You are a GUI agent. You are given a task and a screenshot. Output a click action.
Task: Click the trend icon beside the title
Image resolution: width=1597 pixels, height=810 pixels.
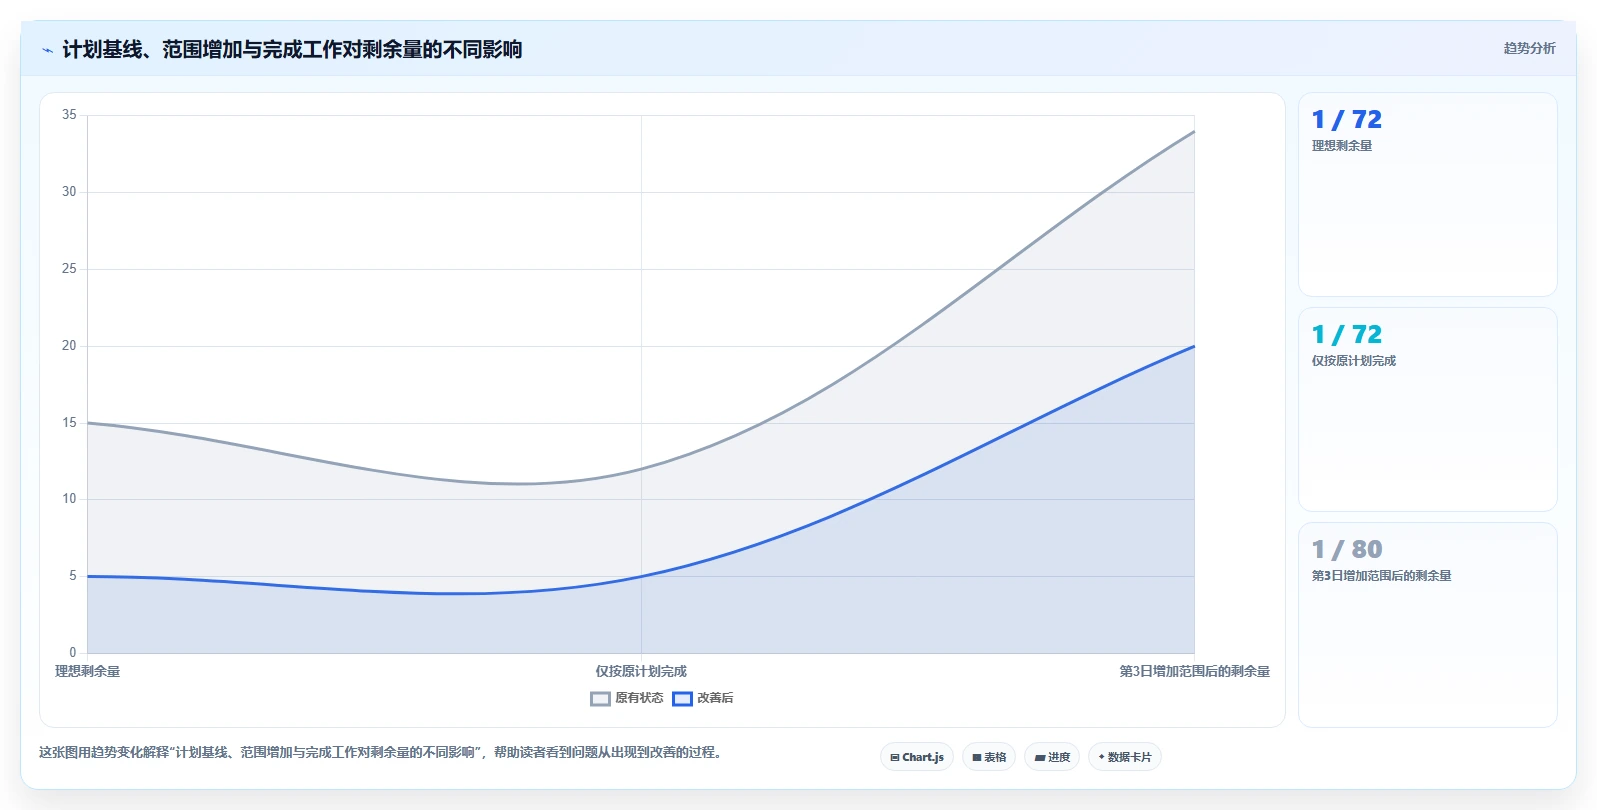tap(47, 50)
